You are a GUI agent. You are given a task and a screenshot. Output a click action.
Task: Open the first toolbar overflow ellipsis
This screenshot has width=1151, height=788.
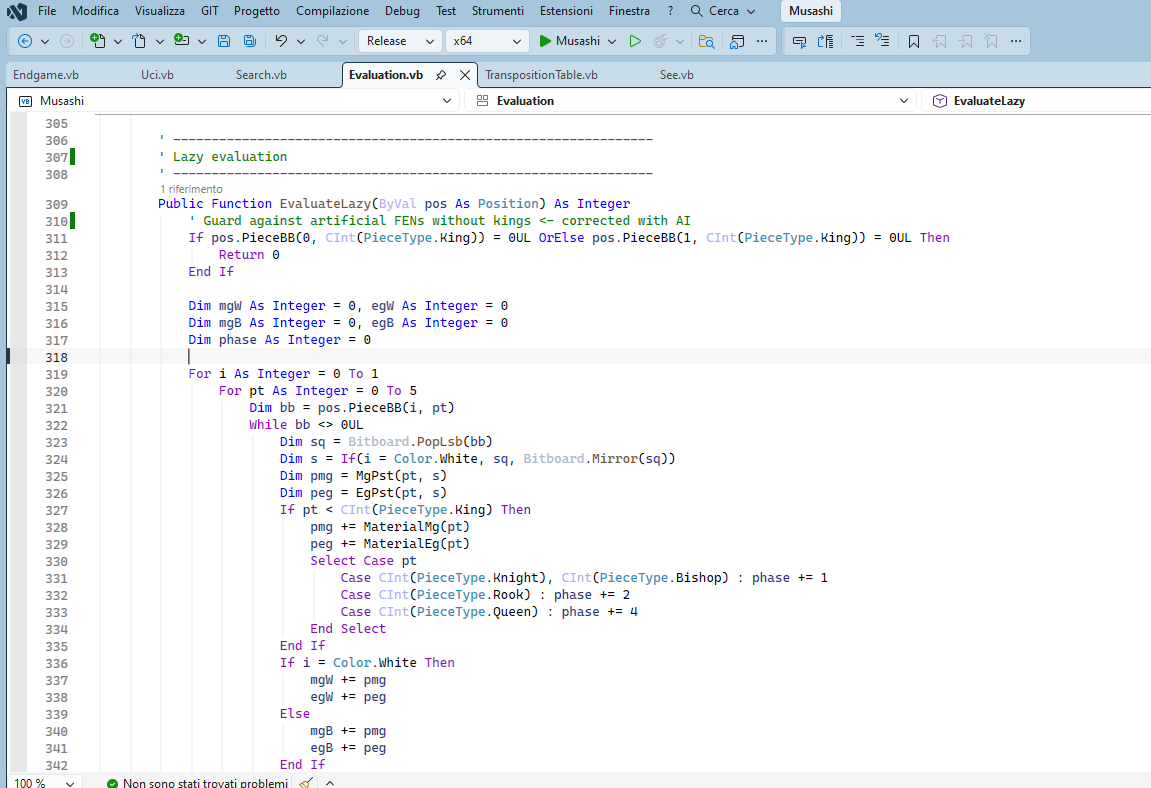coord(762,41)
